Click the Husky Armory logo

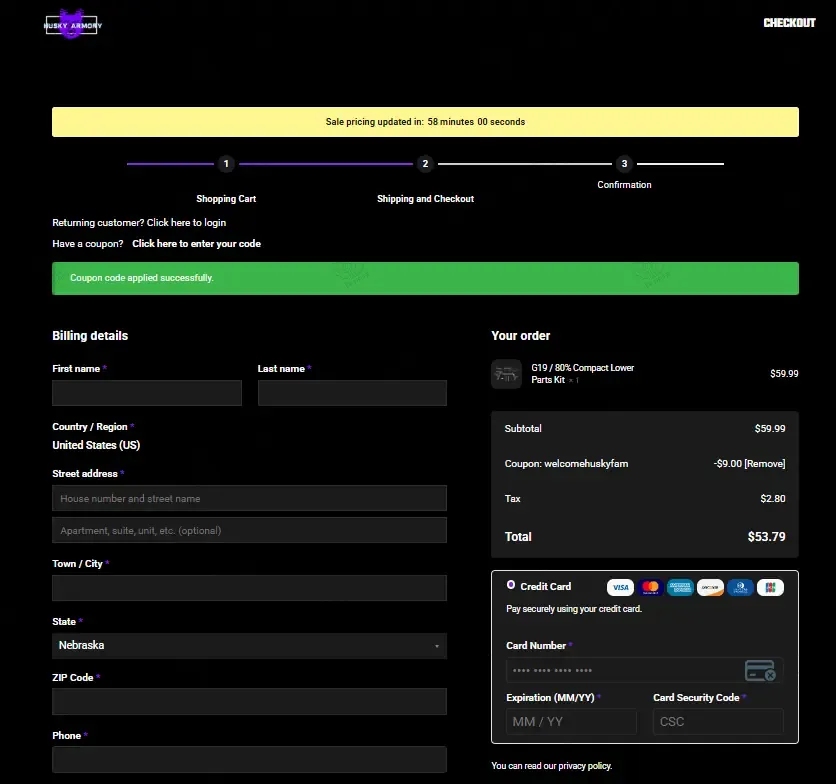tap(73, 26)
